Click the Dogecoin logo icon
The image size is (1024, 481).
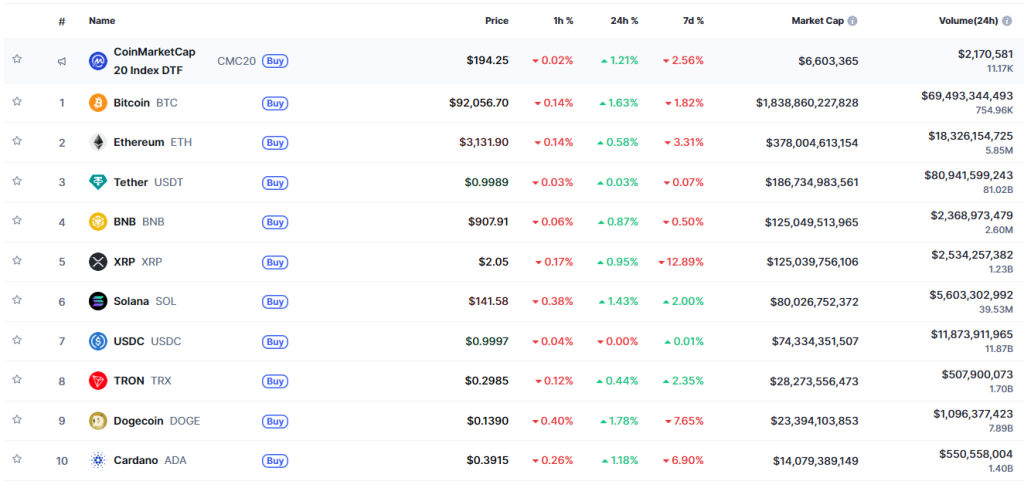pyautogui.click(x=98, y=421)
